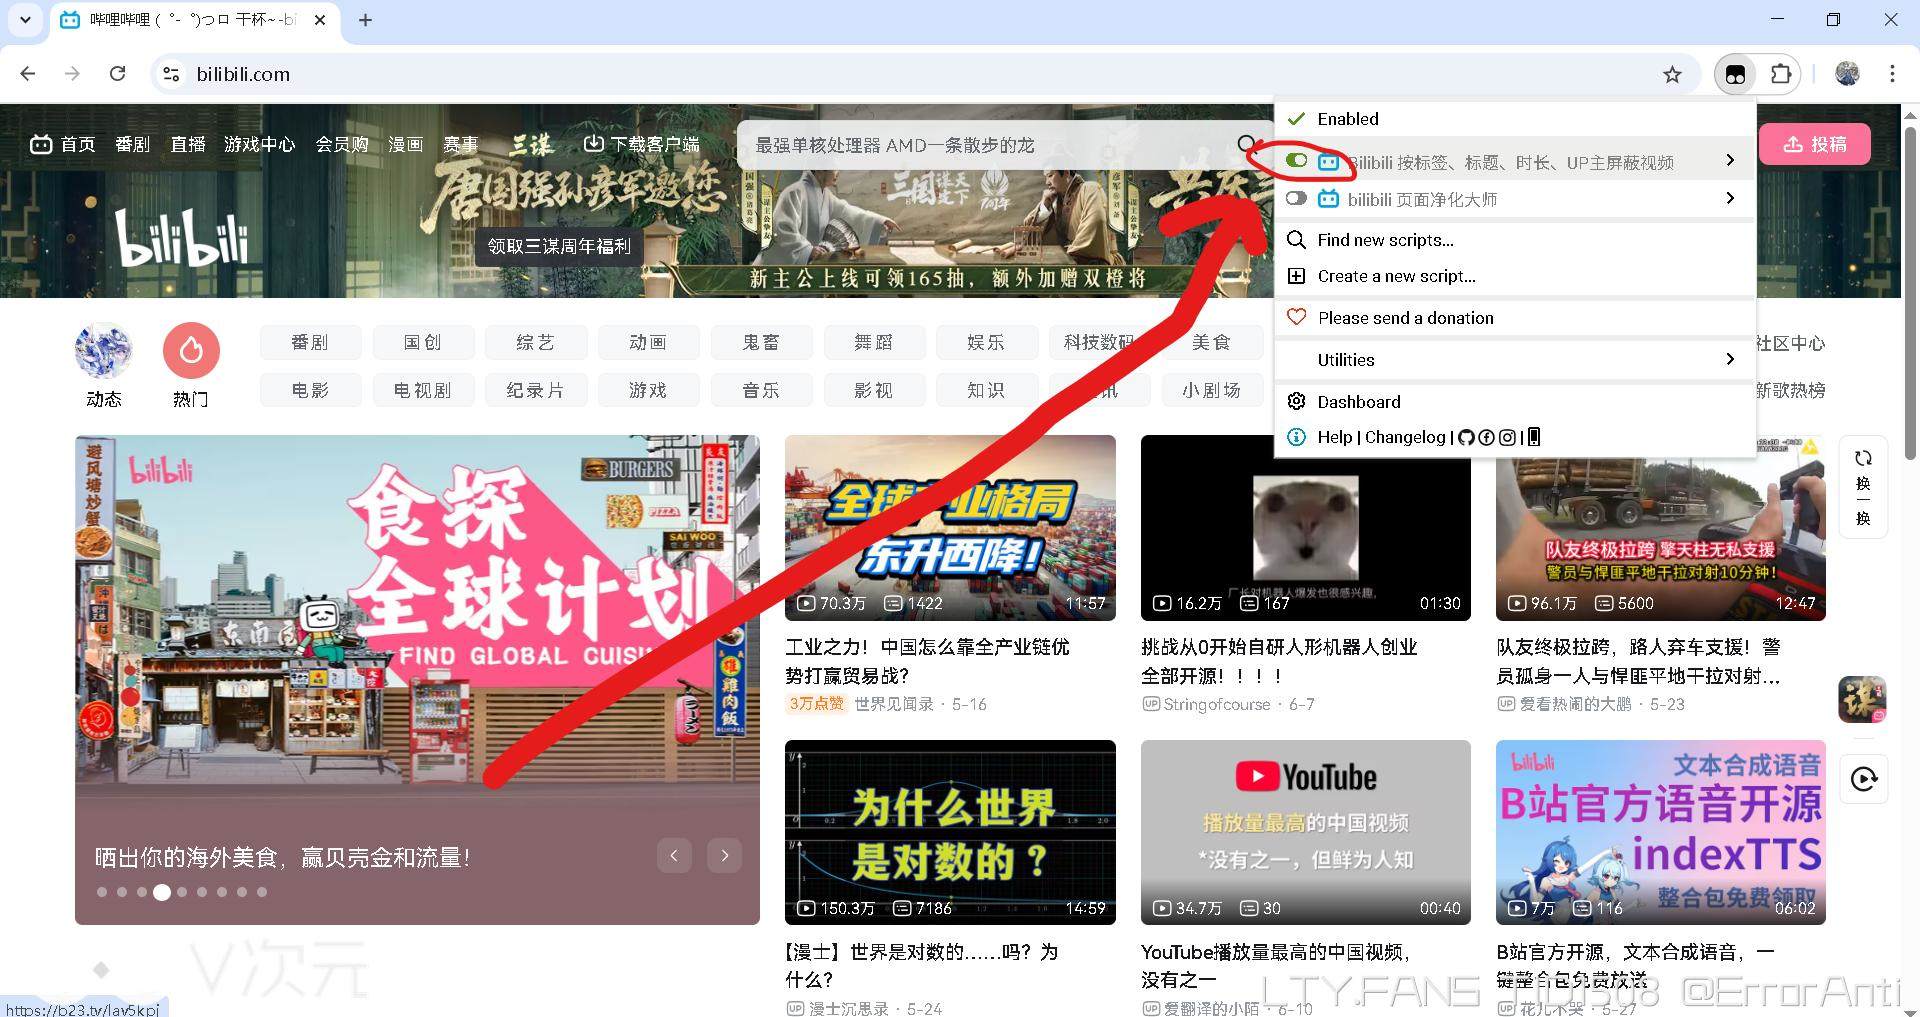1920x1017 pixels.
Task: Toggle the bilibili 页面净化大师 script switch
Action: (1296, 198)
